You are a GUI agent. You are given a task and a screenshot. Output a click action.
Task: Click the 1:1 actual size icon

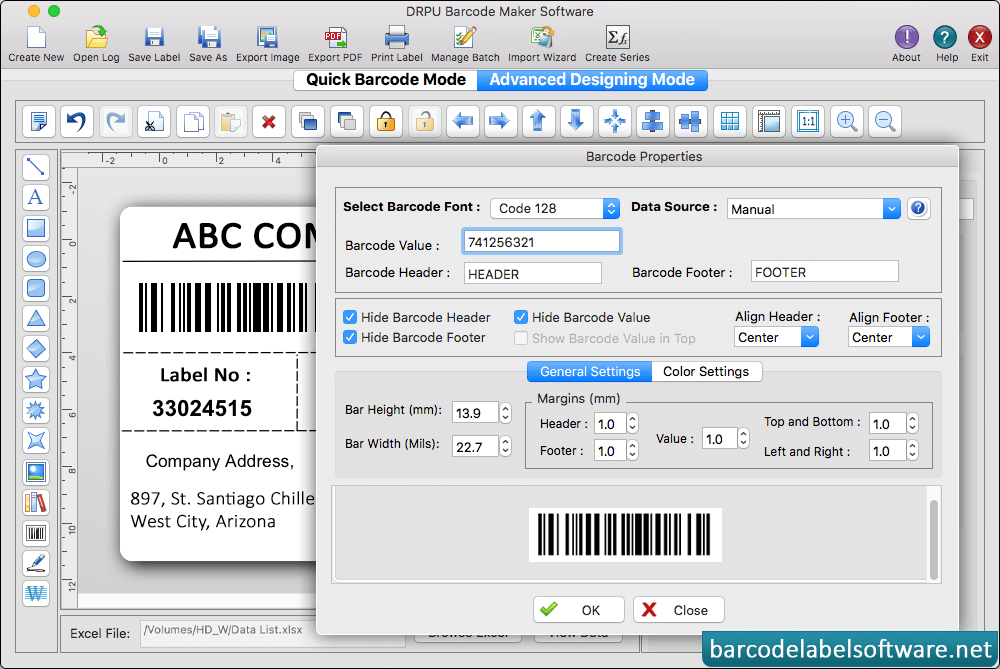tap(808, 121)
